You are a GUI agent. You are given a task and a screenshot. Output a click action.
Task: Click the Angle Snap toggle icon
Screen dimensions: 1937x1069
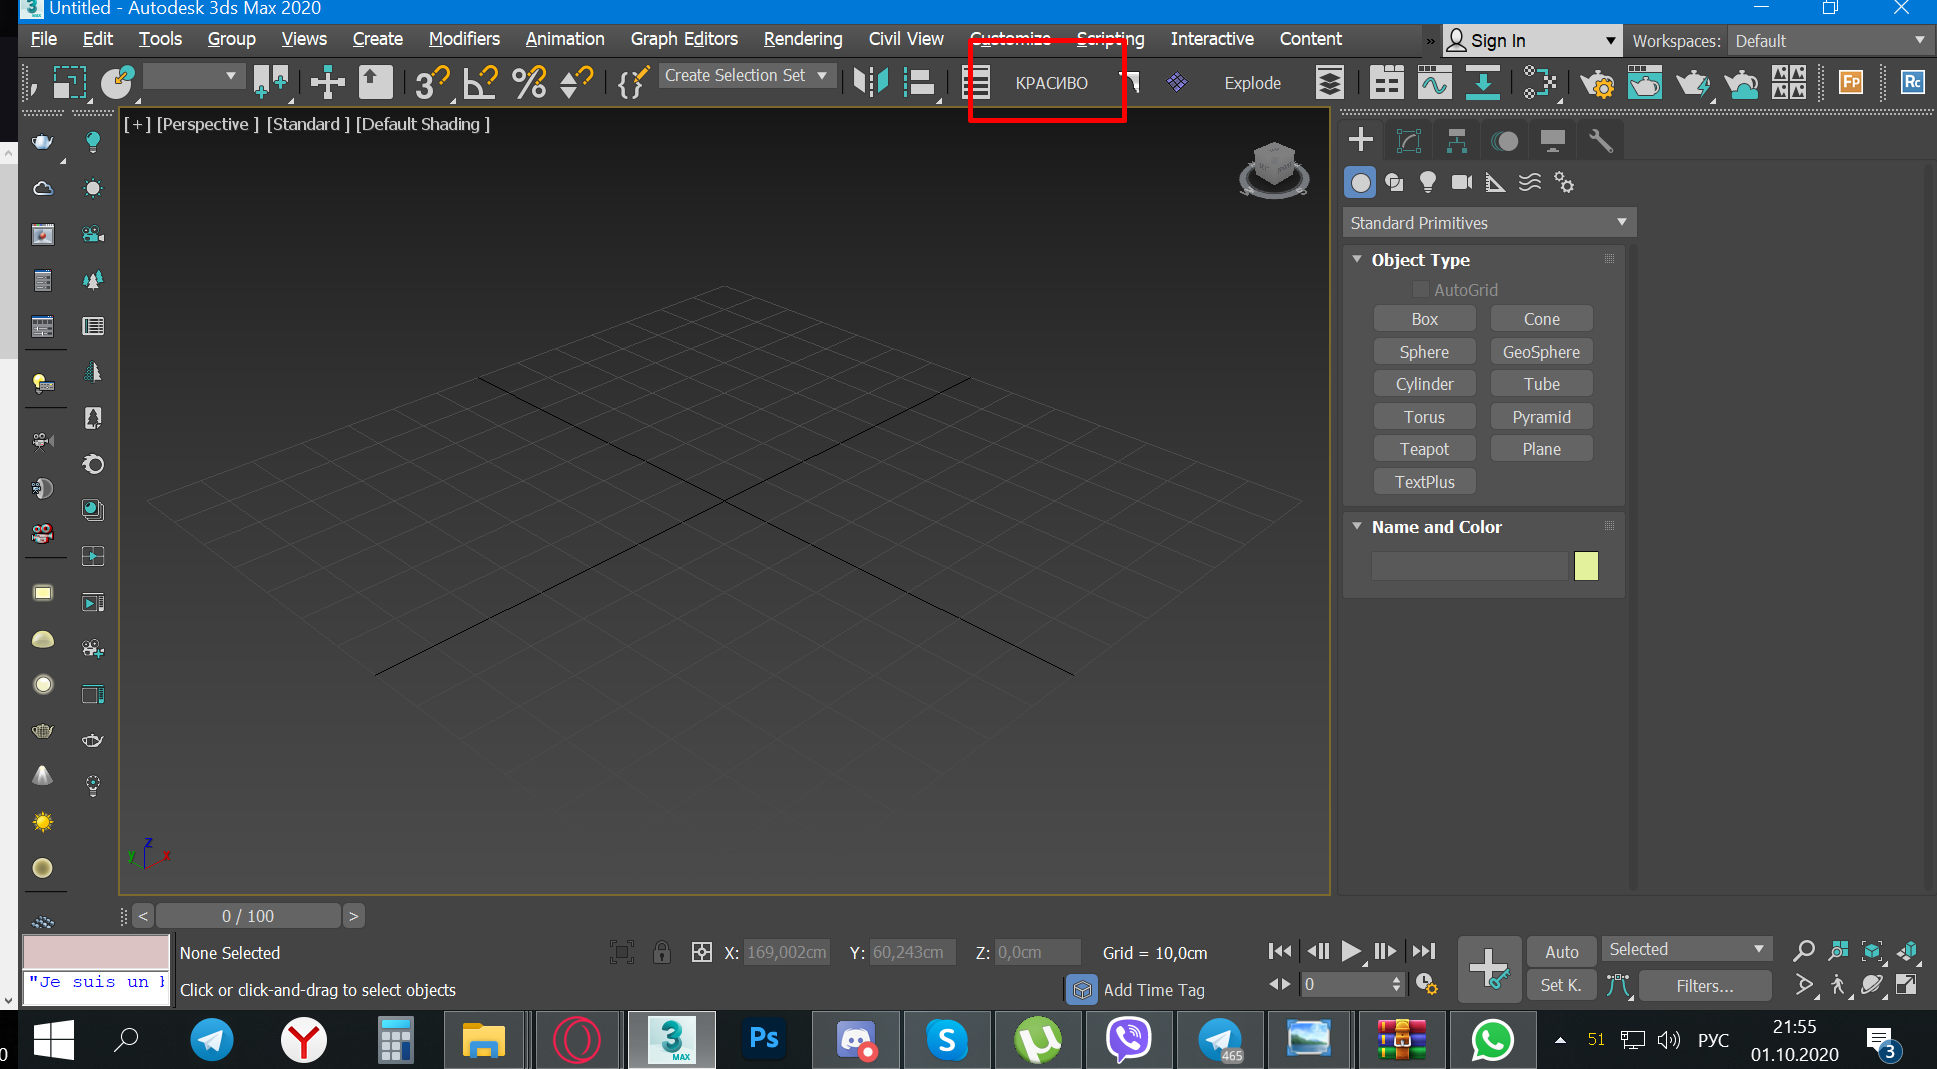click(480, 82)
